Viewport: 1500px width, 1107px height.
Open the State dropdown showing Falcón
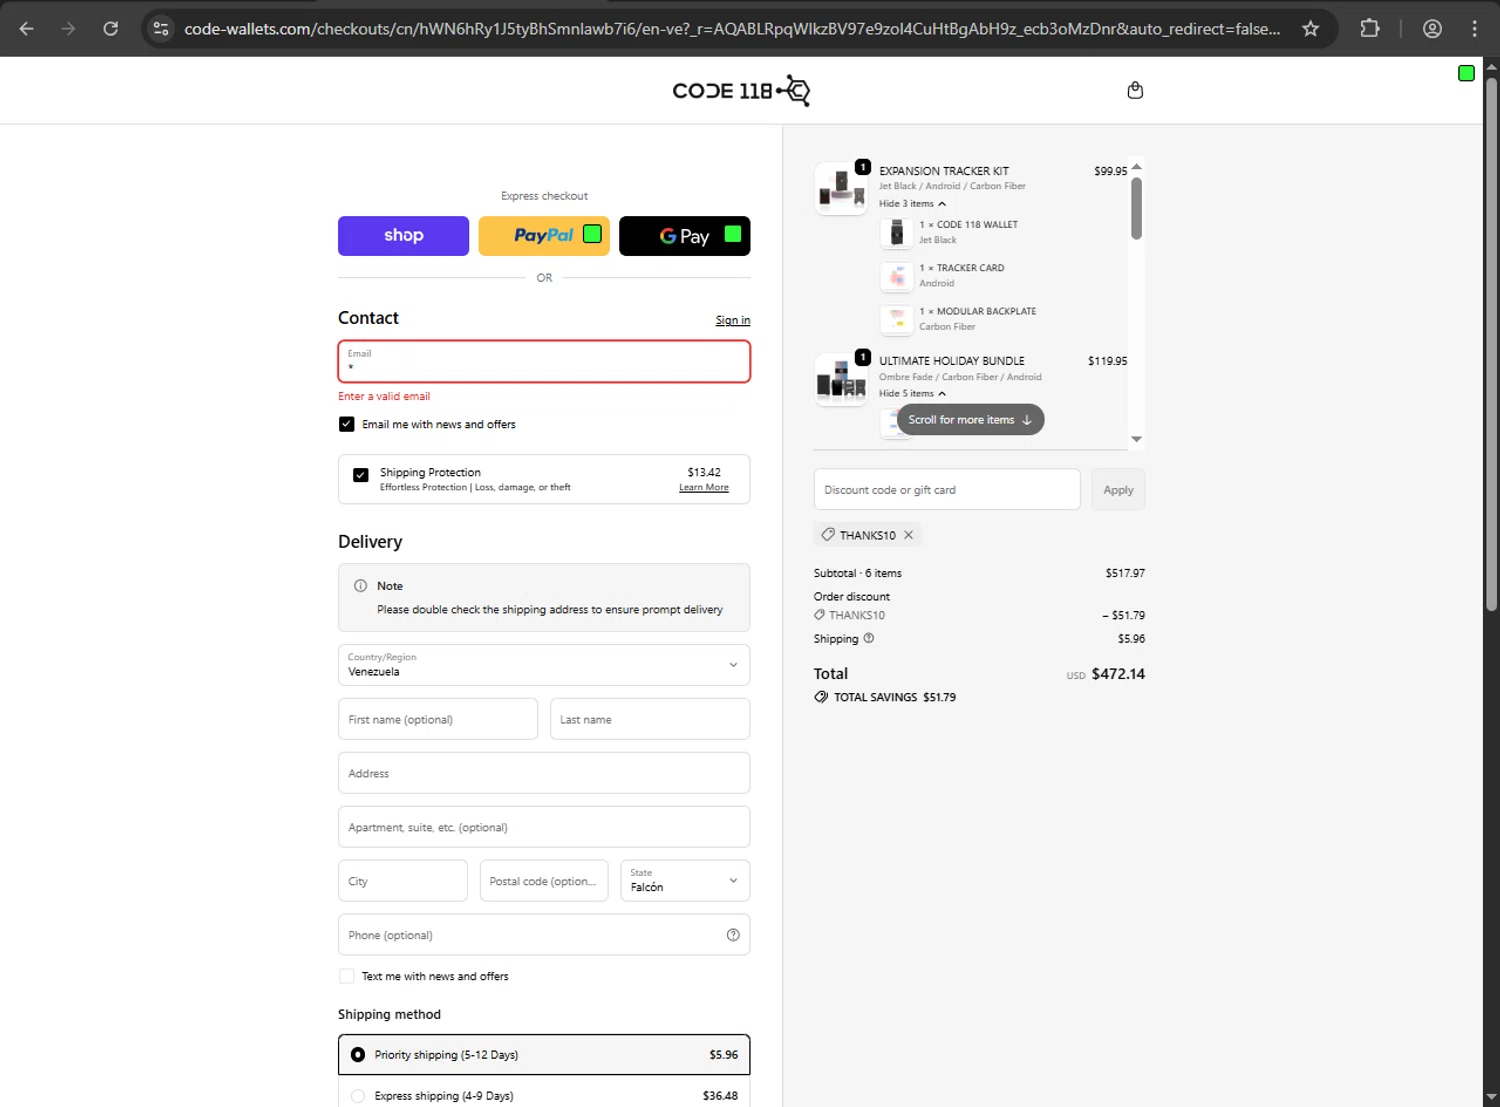[x=685, y=881]
